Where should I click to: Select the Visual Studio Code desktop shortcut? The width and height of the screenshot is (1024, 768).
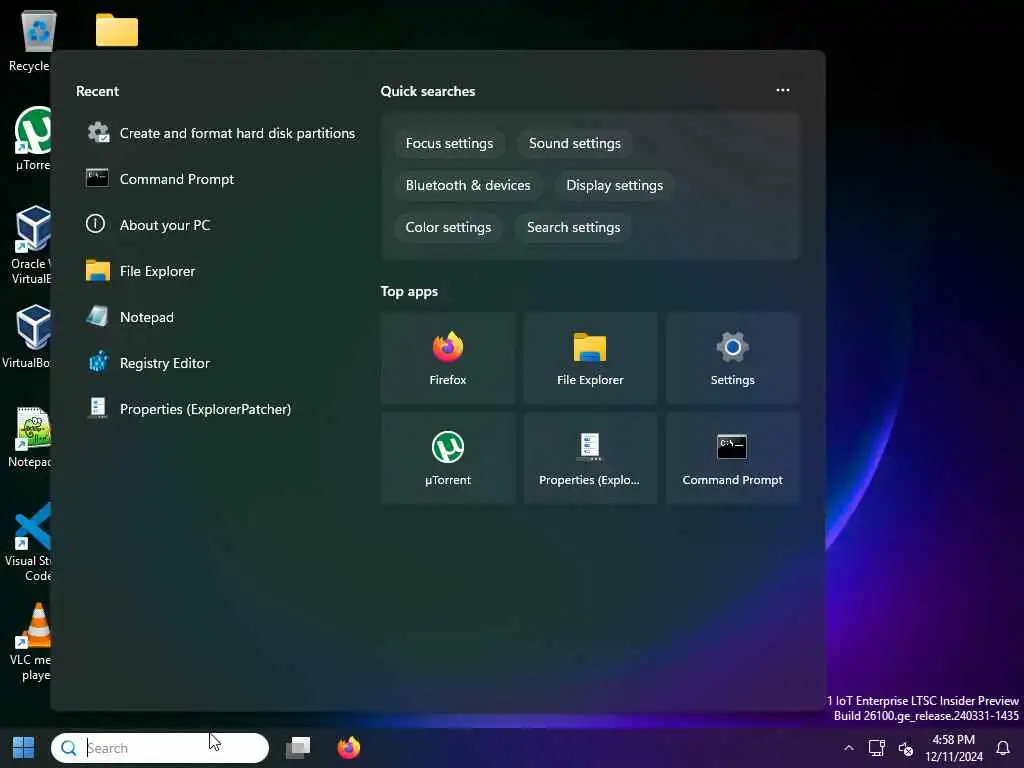point(29,542)
